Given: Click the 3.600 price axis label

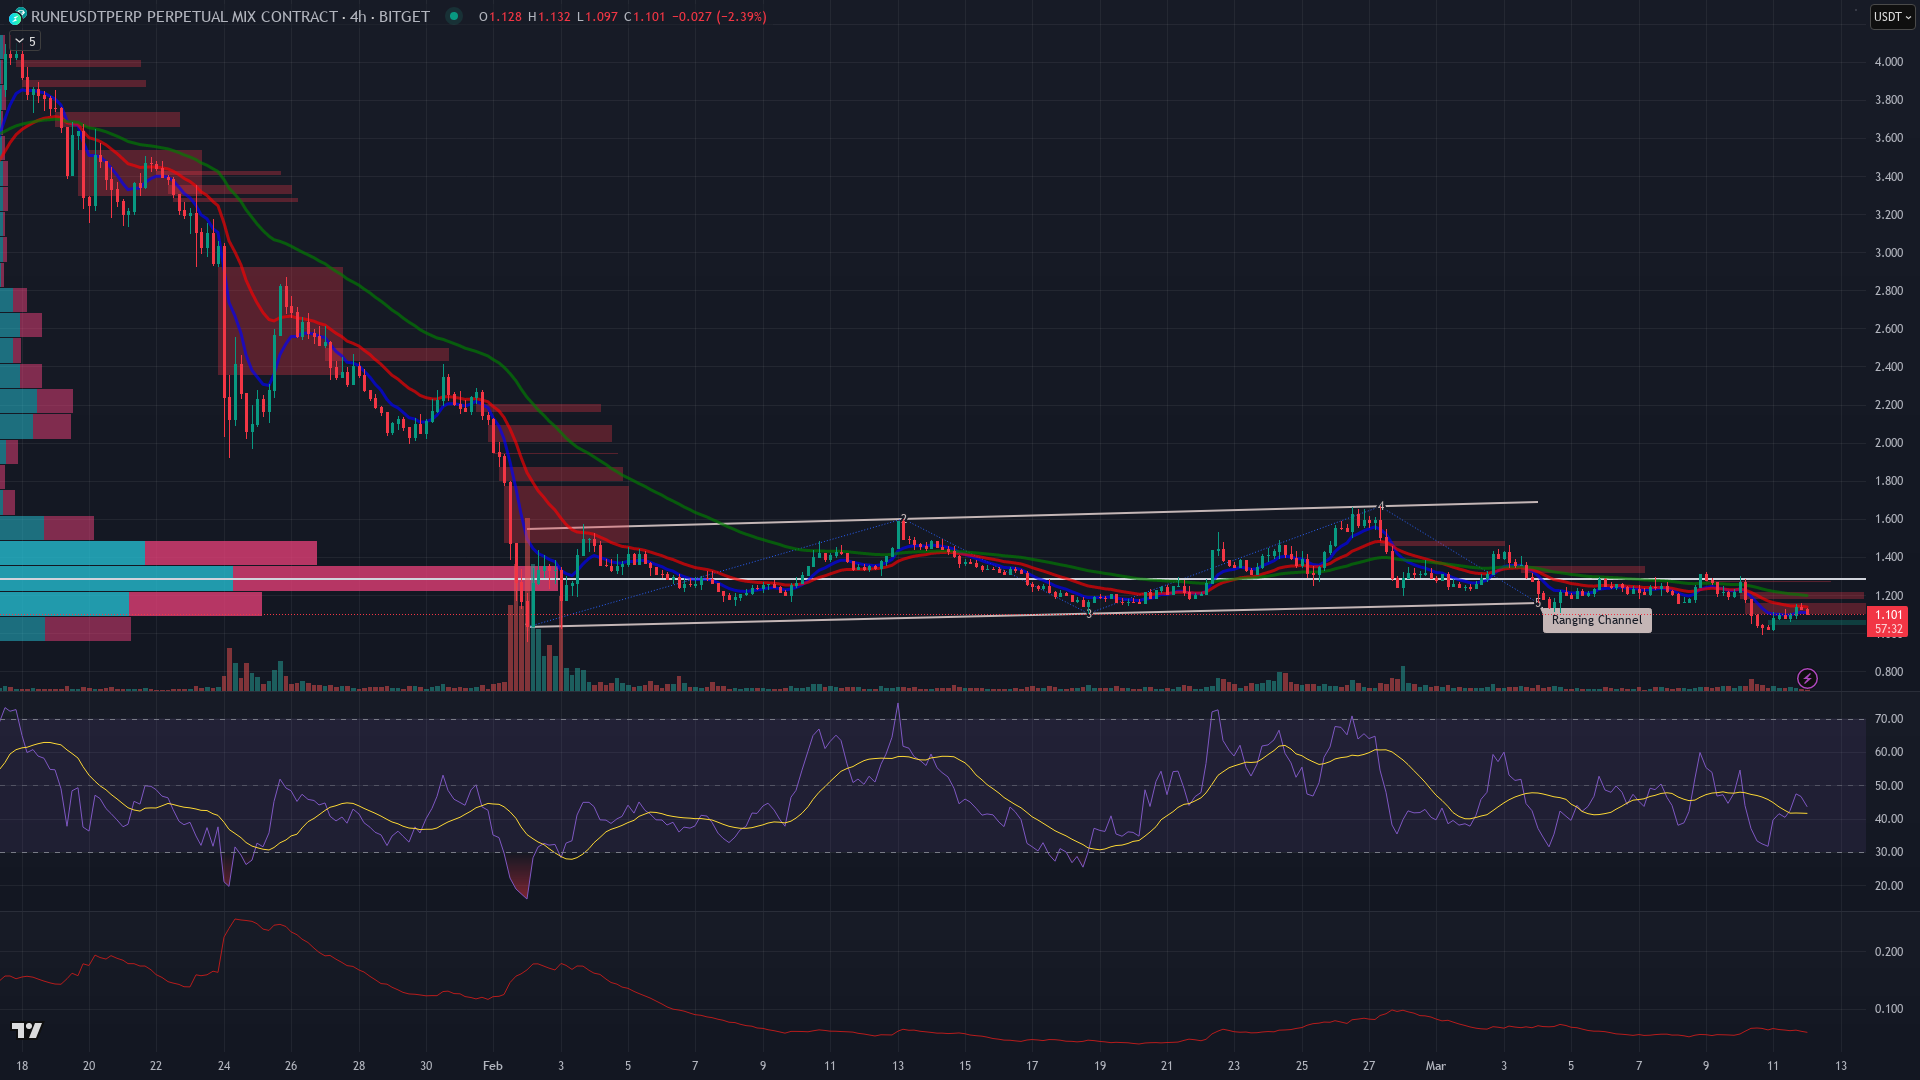Looking at the screenshot, I should 1889,138.
